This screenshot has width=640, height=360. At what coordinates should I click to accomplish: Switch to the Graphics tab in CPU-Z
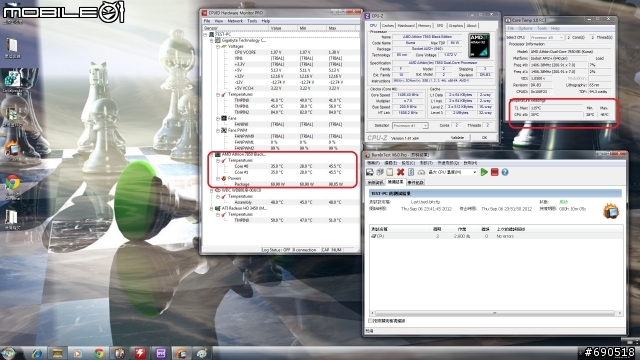[x=456, y=26]
